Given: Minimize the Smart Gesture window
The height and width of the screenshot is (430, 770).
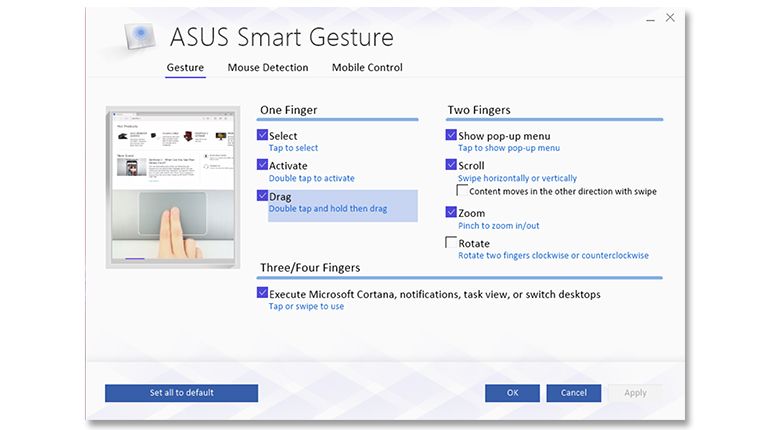Looking at the screenshot, I should (650, 18).
